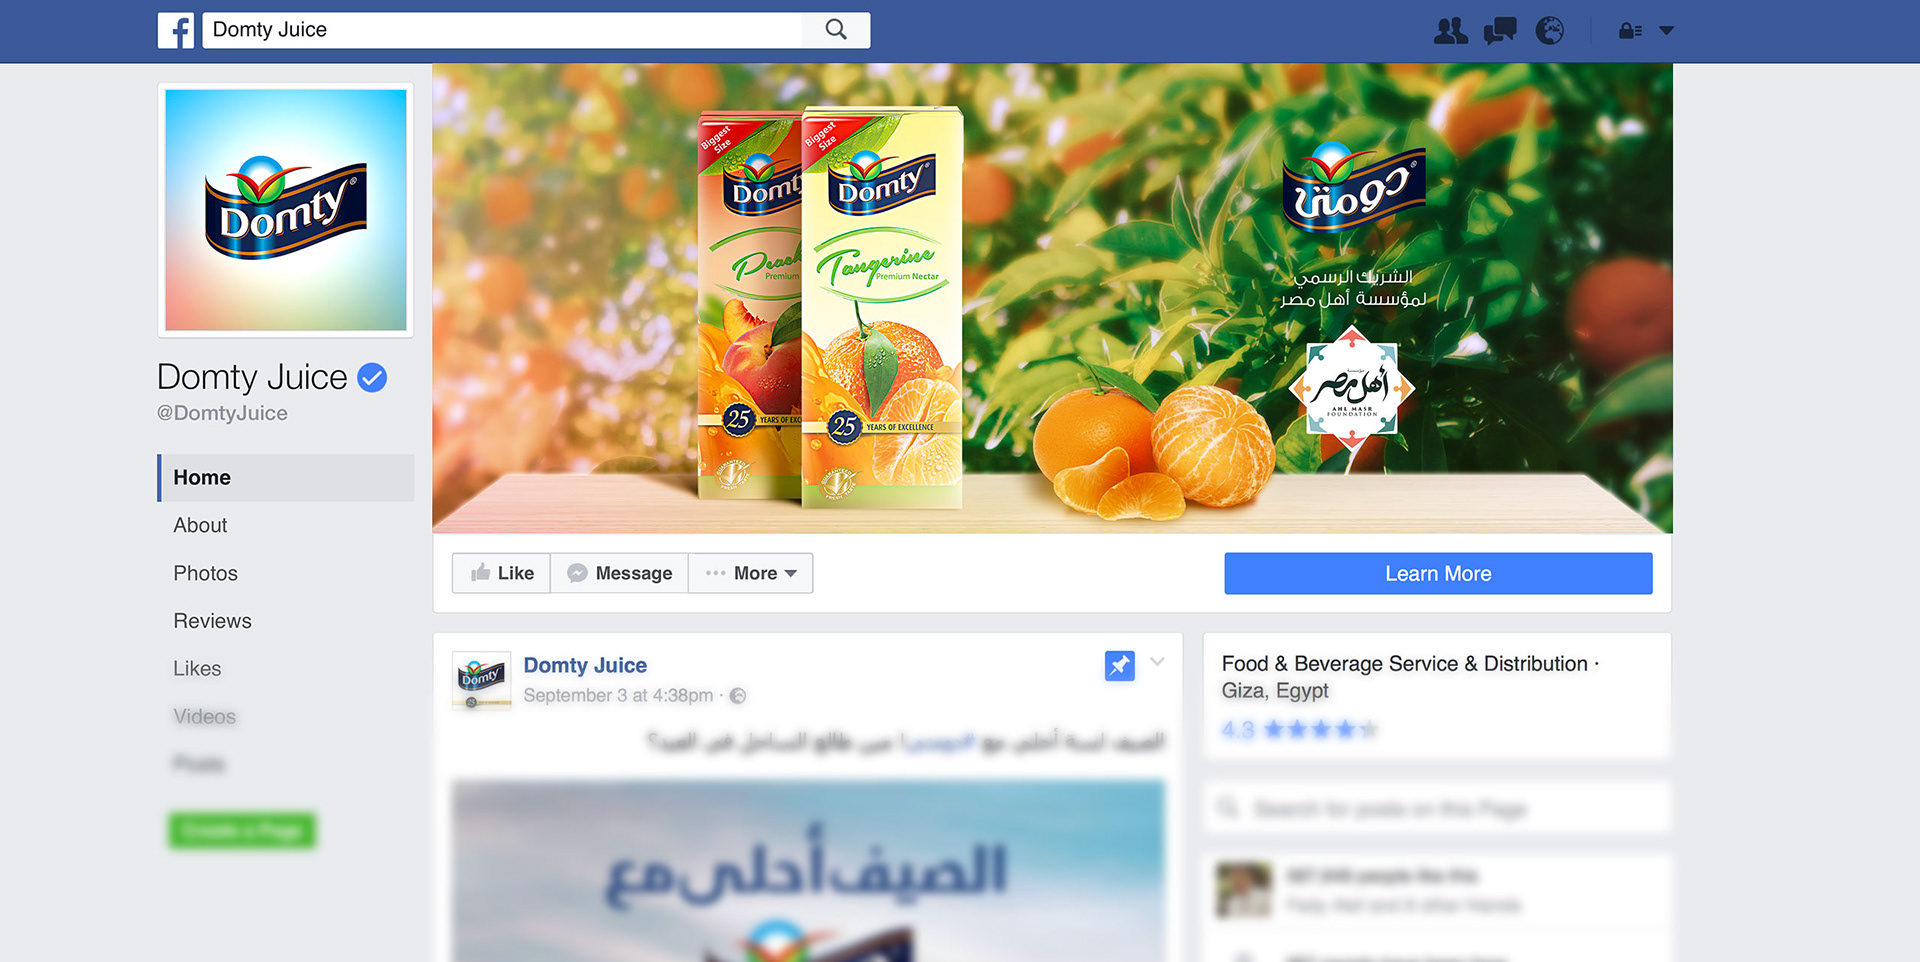
Task: Select the About tab in sidebar
Action: coord(200,525)
